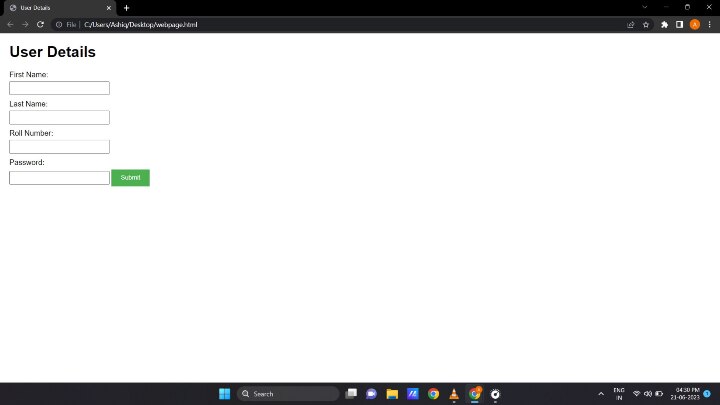Toggle the Chrome side panel

(x=680, y=25)
